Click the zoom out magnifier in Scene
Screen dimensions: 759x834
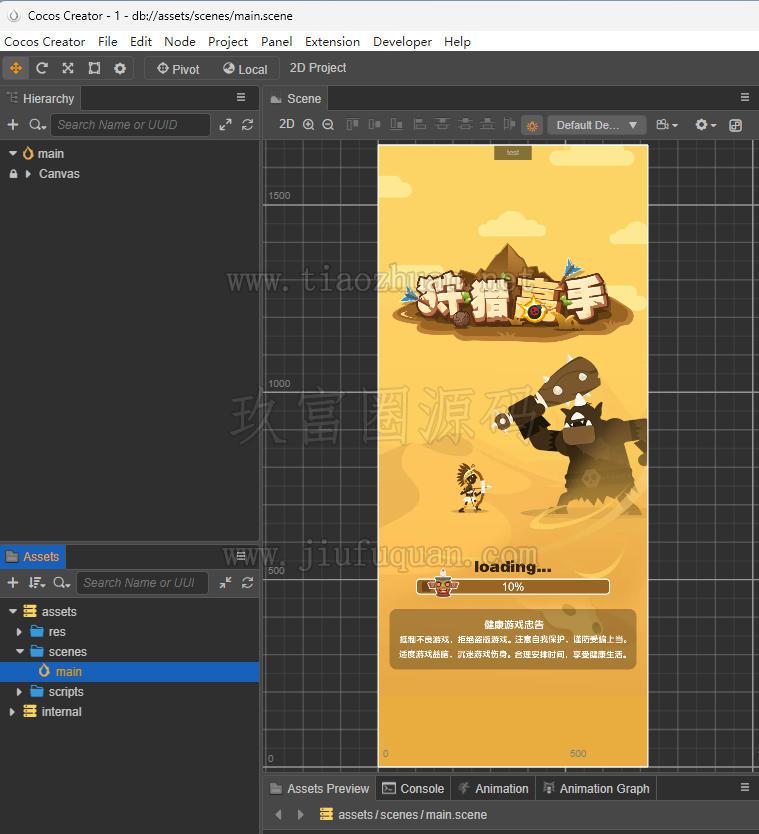coord(328,124)
